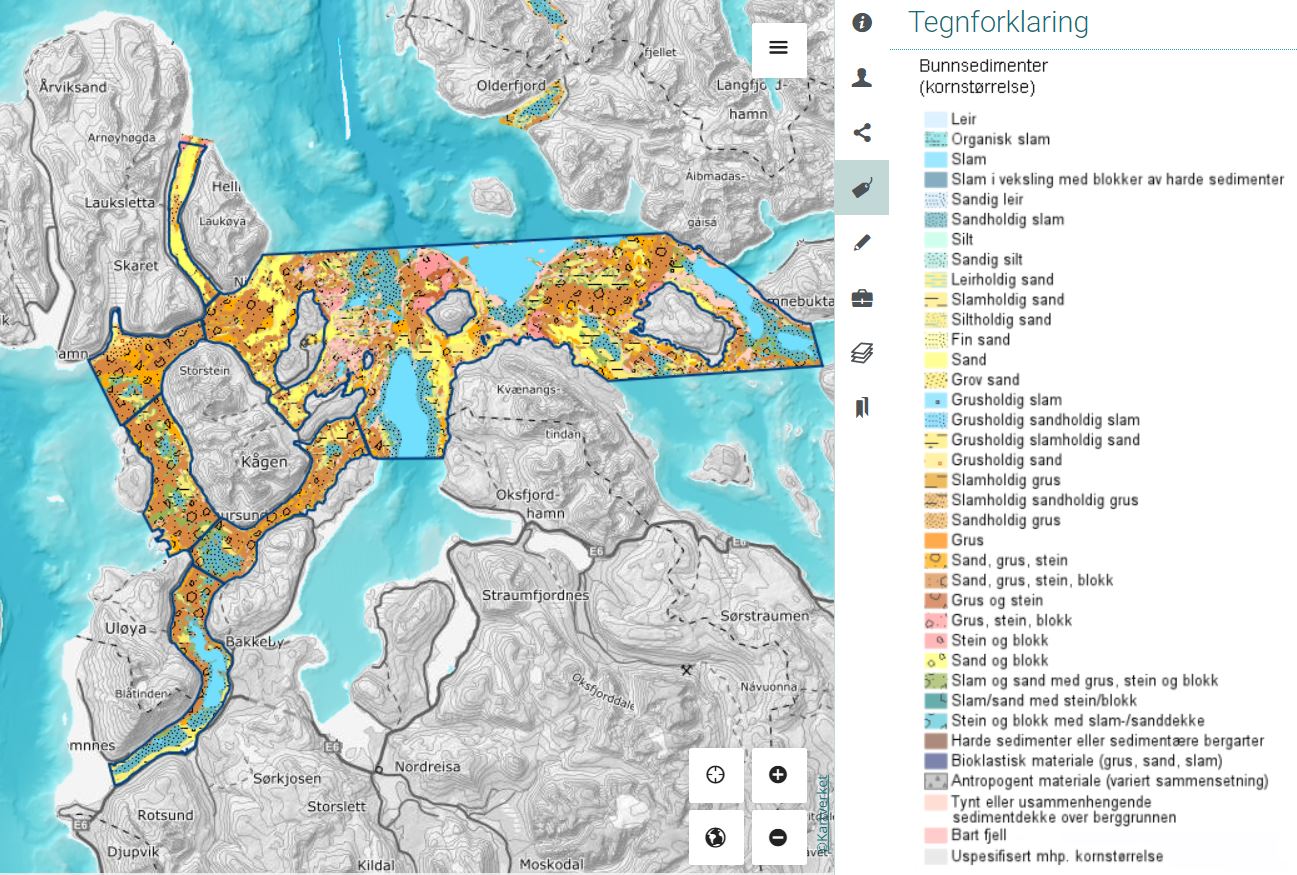Click the Tegnforklaring panel heading
Viewport: 1297px width, 875px height.
click(998, 22)
